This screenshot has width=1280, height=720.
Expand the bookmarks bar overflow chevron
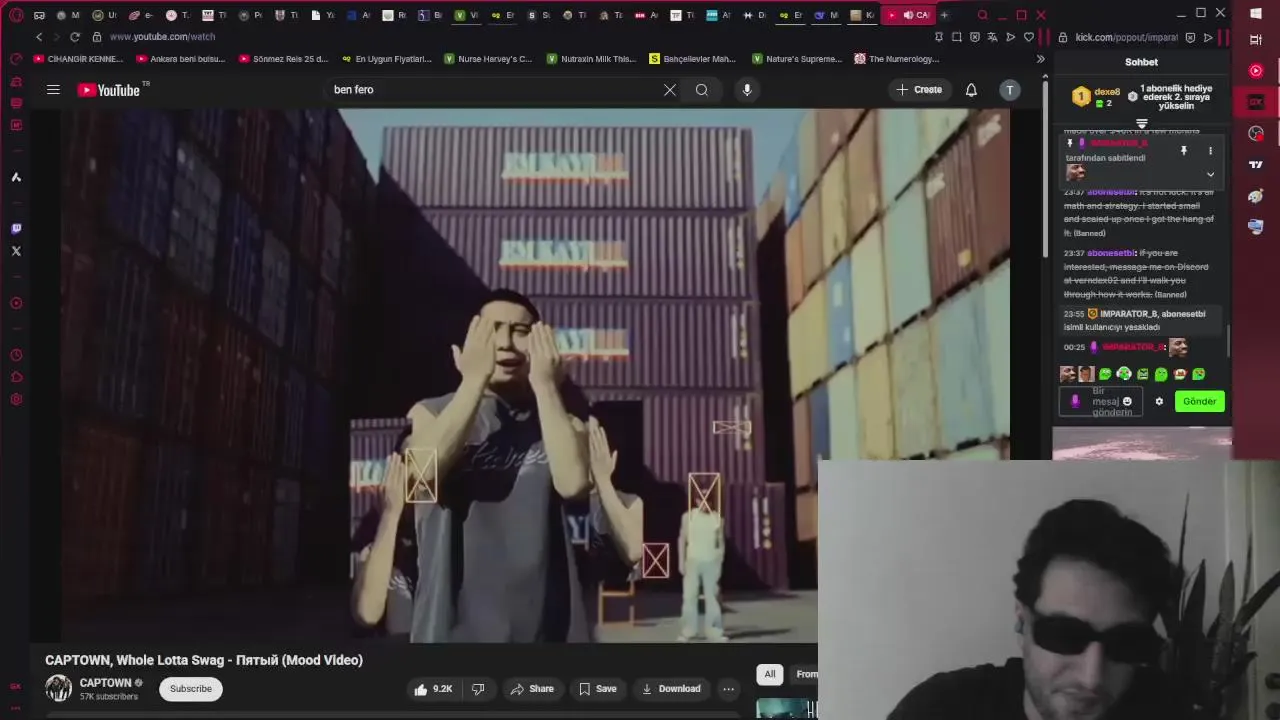pyautogui.click(x=1040, y=59)
